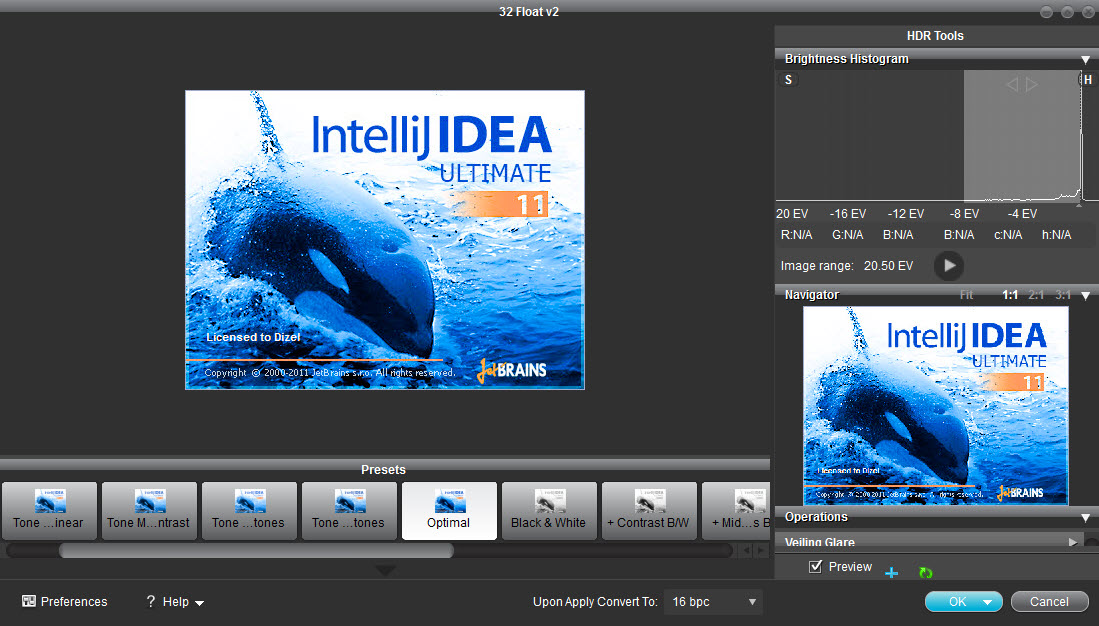1099x626 pixels.
Task: Click the H highlights marker in histogram
Action: 1088,80
